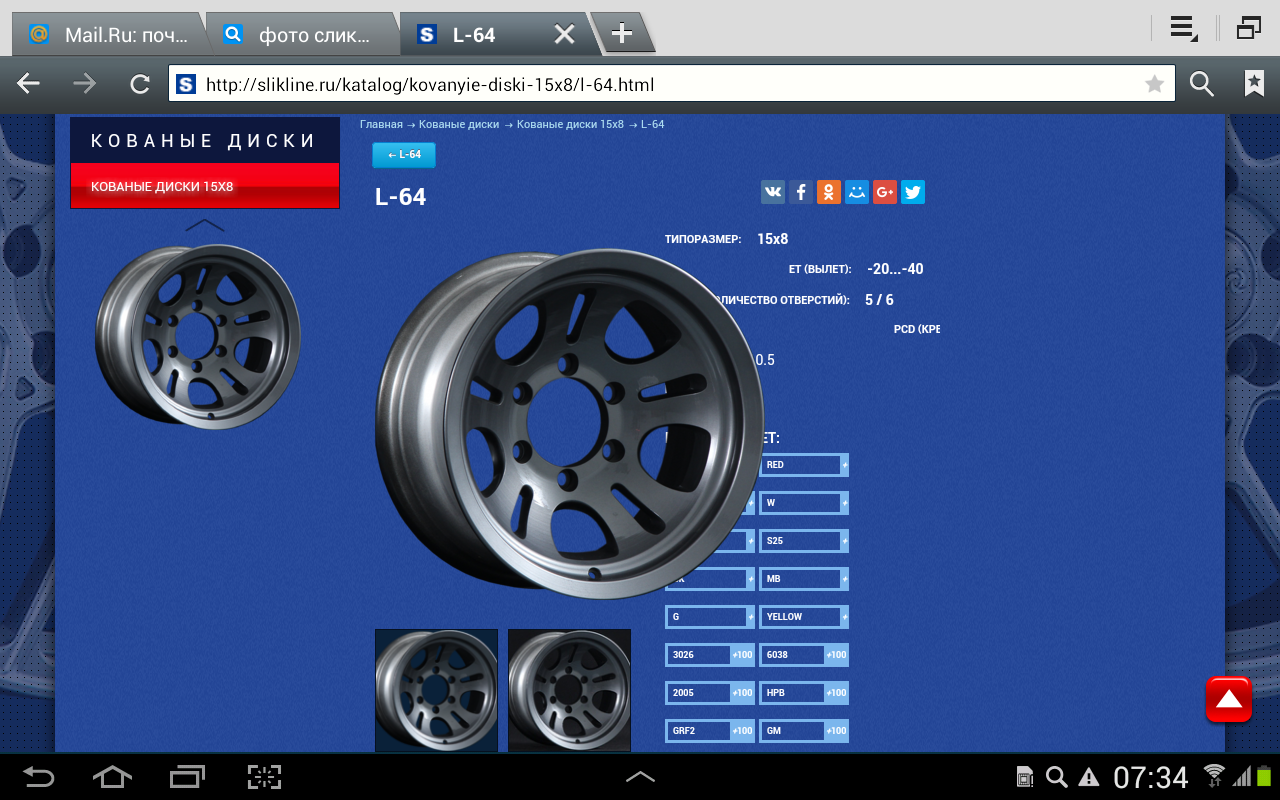Click up chevron above left wheel thumbnail
This screenshot has width=1280, height=800.
click(x=205, y=225)
